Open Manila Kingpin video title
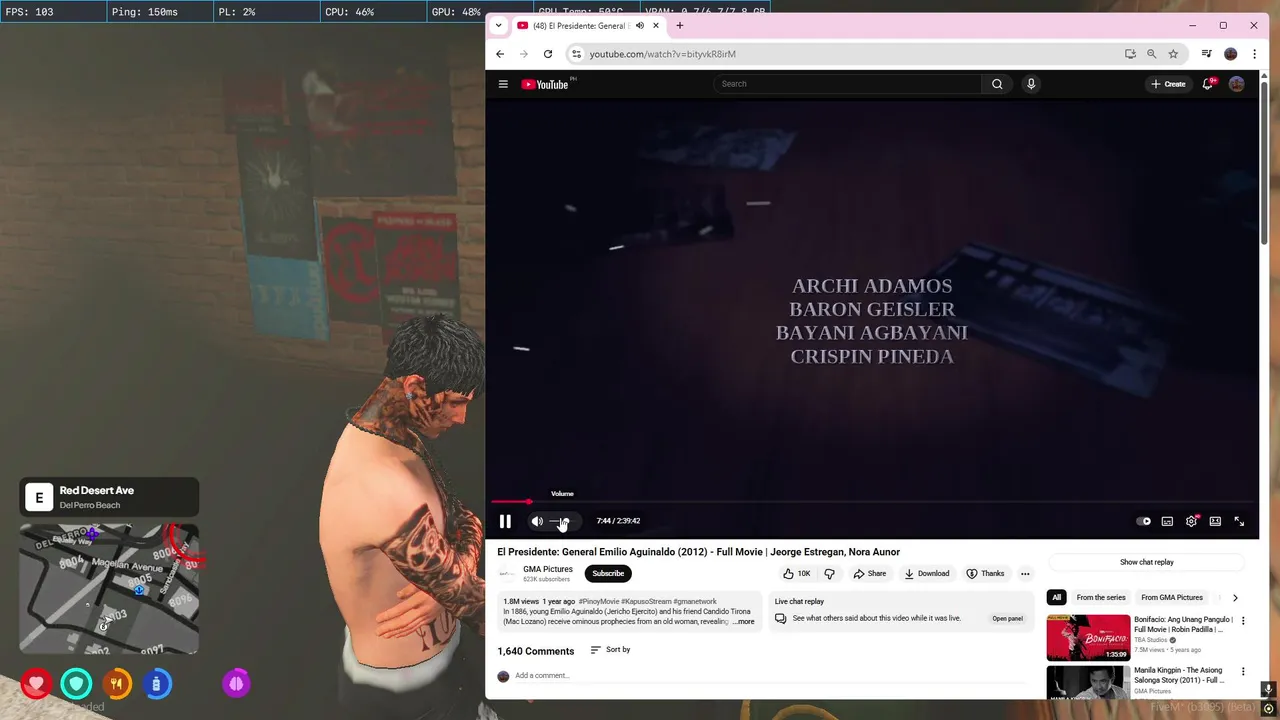 1179,675
